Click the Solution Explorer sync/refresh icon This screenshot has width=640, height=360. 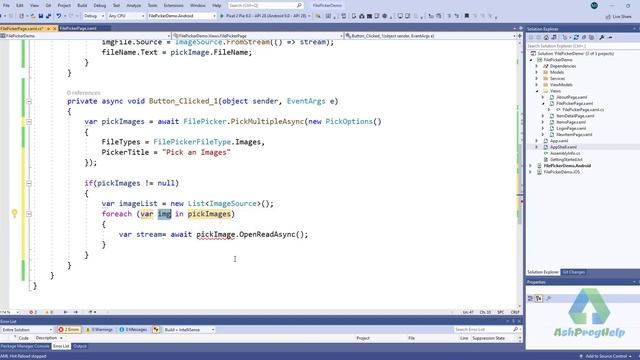pos(576,38)
